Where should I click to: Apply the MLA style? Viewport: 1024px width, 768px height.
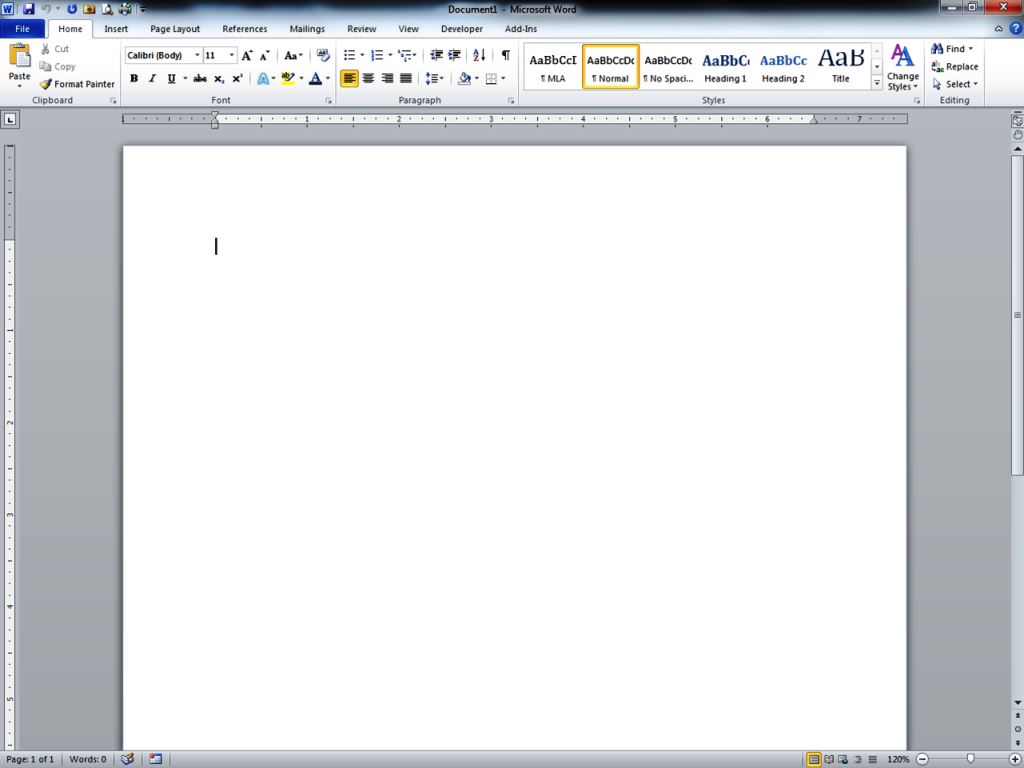(552, 67)
